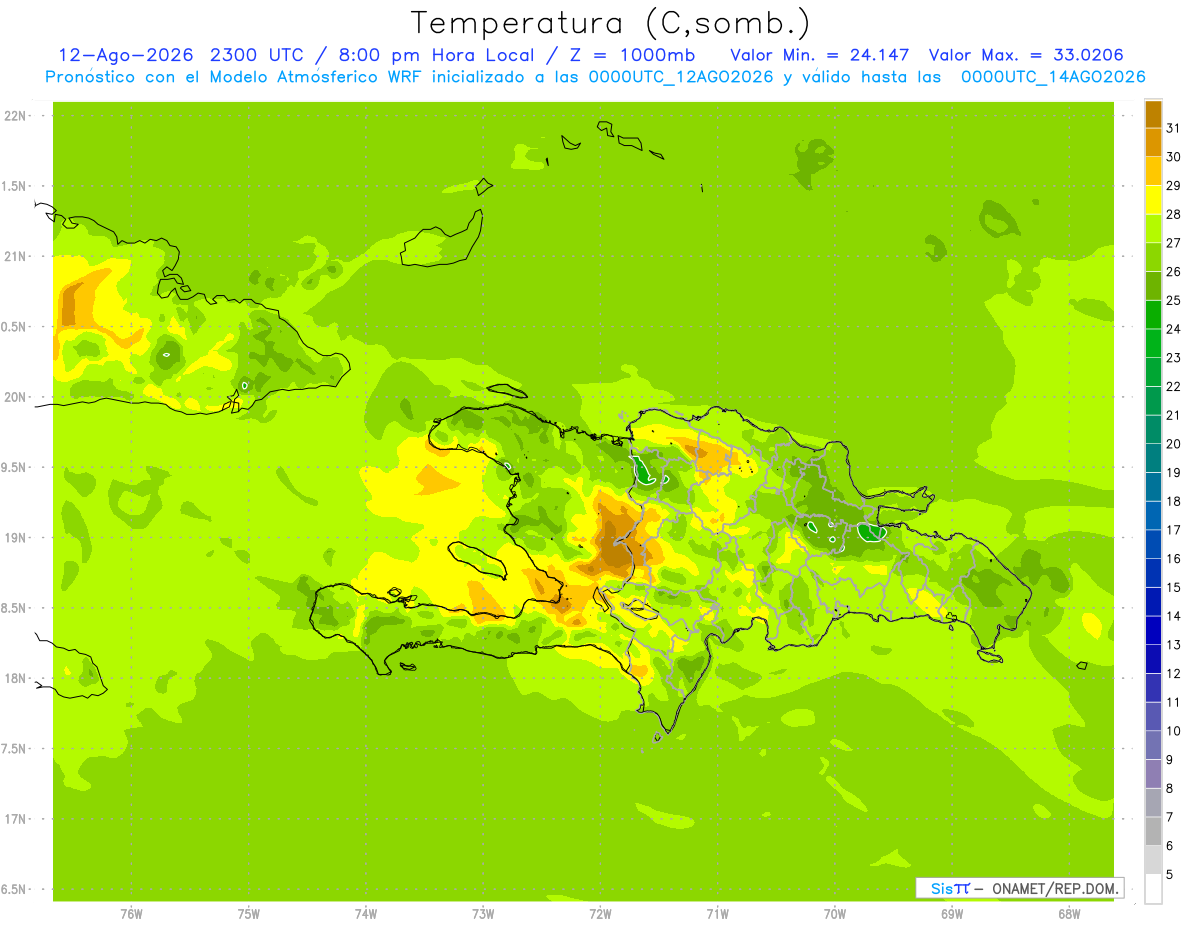1200x927 pixels.
Task: Click the '70W' longitude label
Action: 834,914
